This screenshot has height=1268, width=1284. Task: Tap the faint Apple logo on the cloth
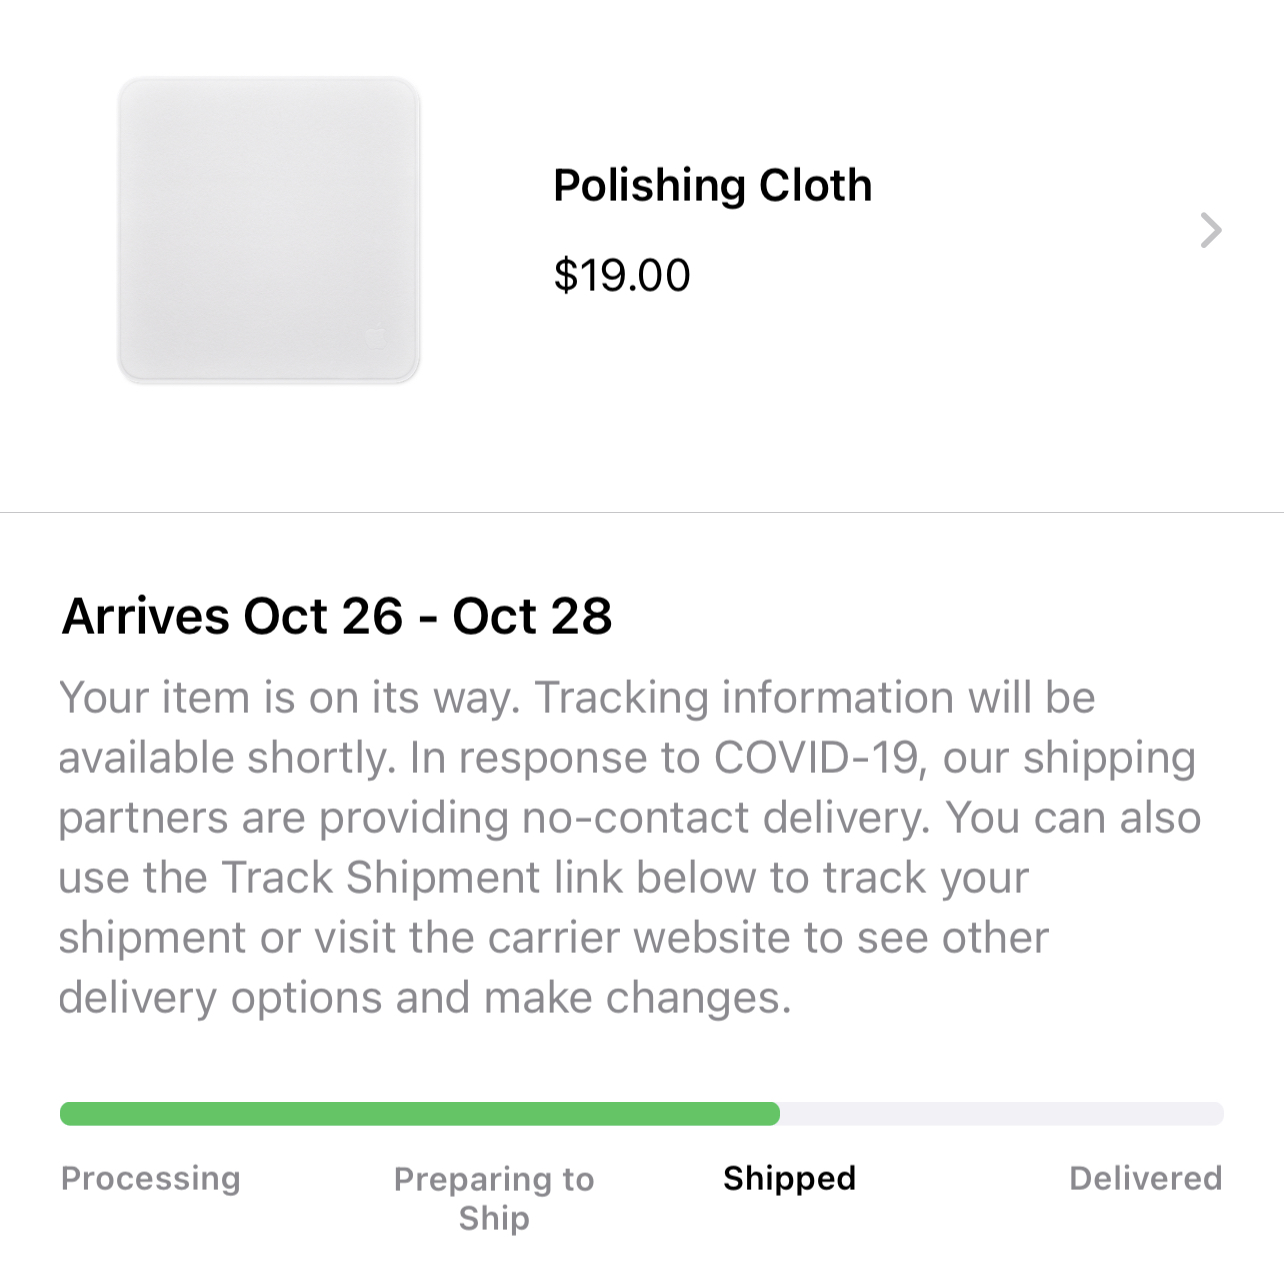click(x=376, y=337)
